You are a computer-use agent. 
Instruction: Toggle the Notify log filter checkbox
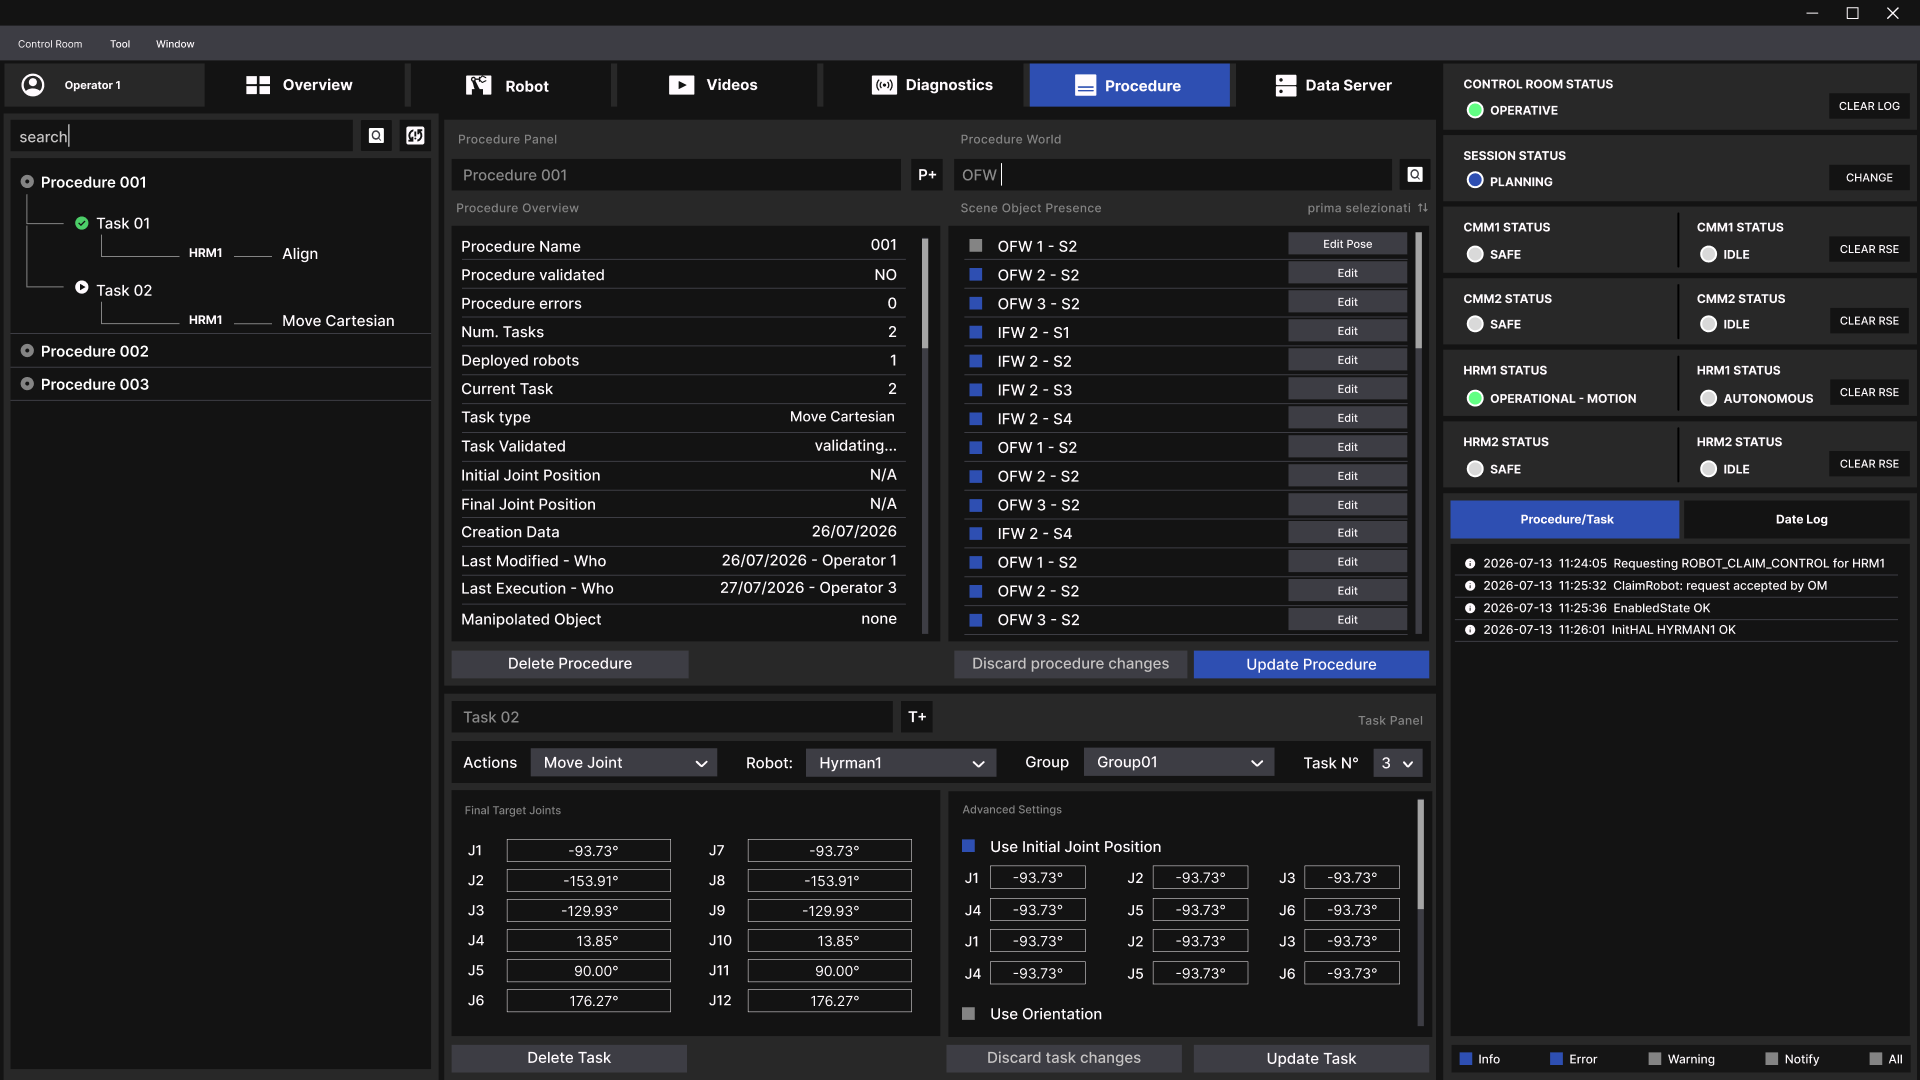pos(1772,1059)
